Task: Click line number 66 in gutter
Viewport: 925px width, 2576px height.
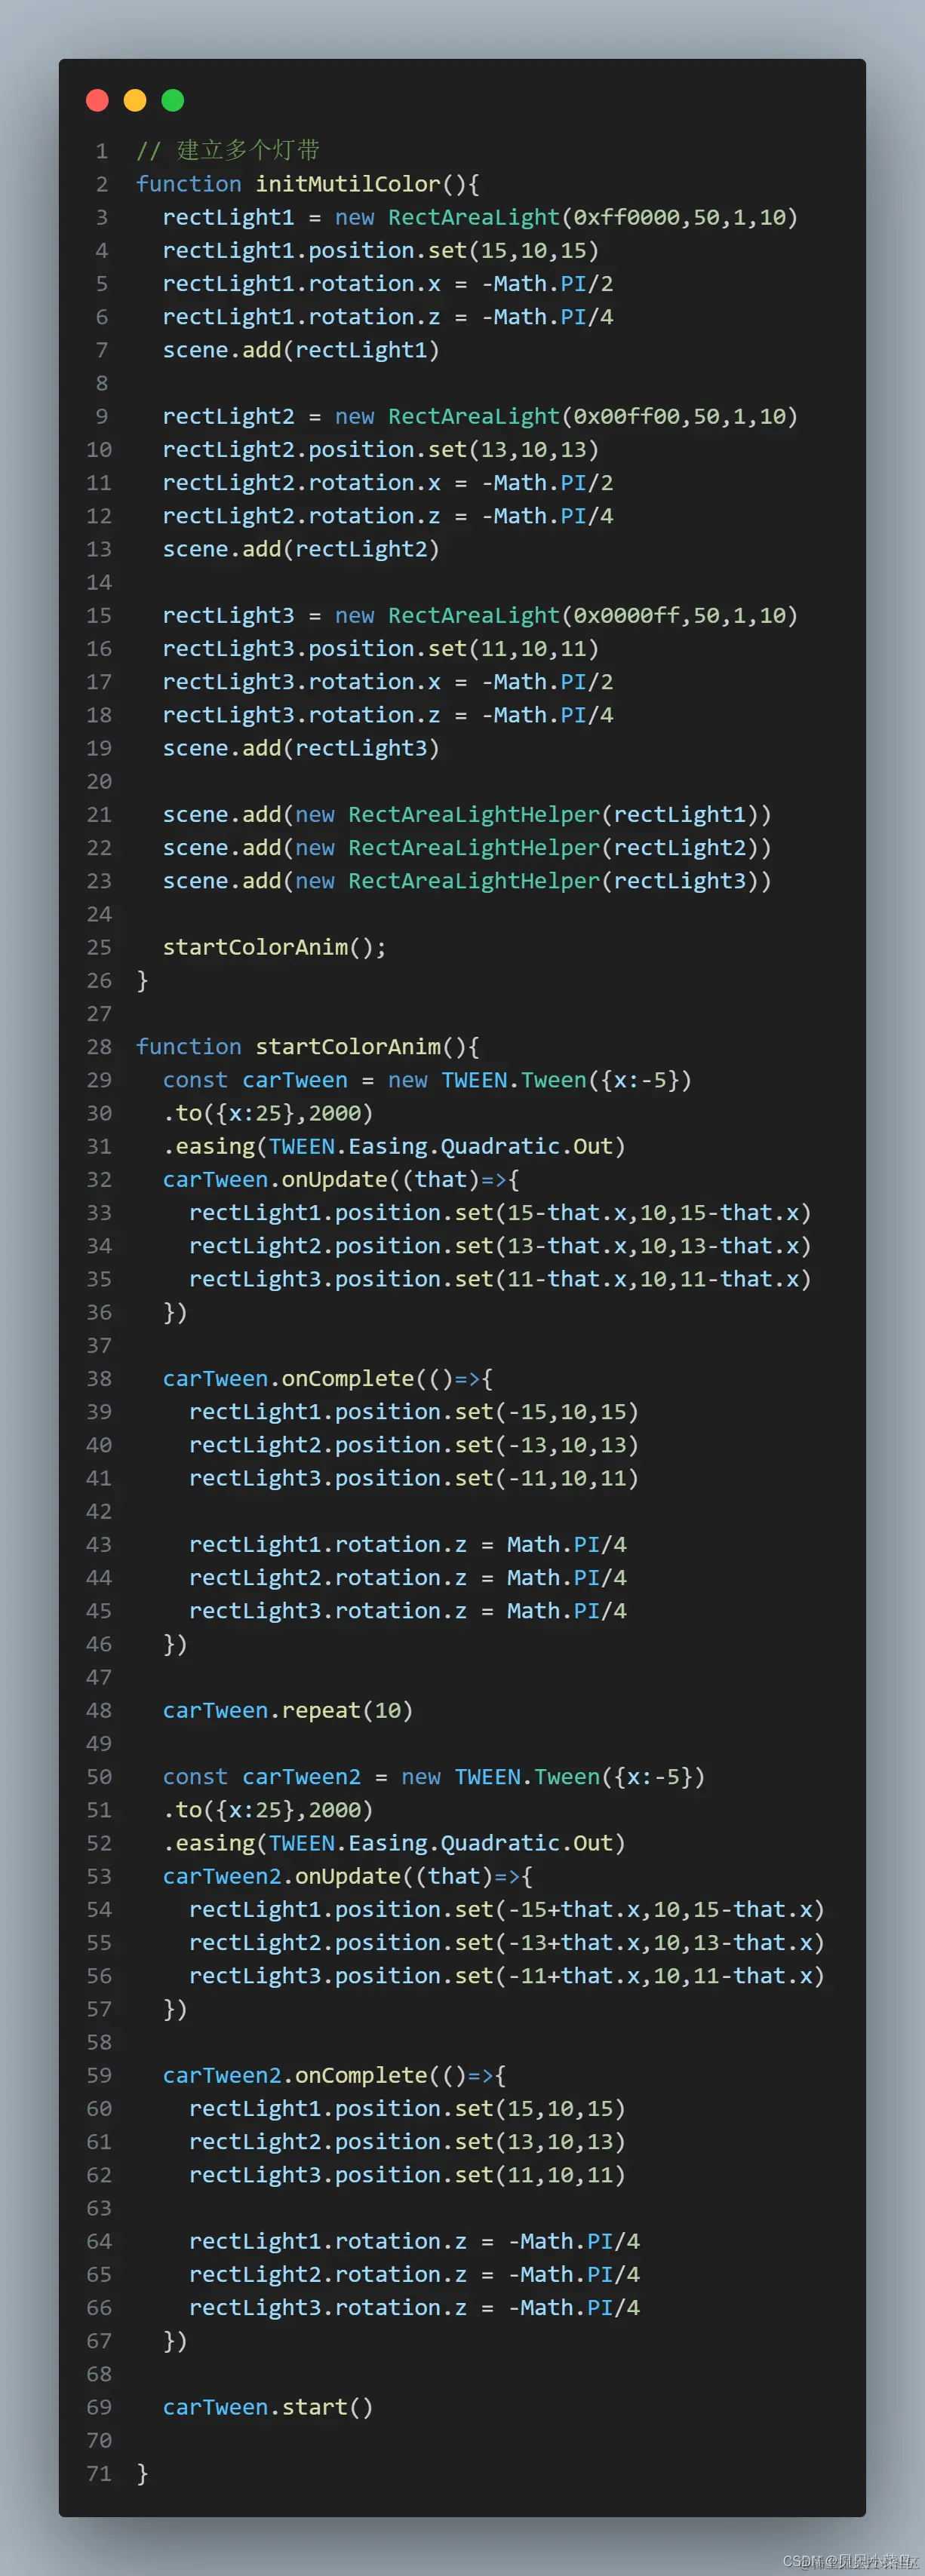Action: coord(99,2307)
